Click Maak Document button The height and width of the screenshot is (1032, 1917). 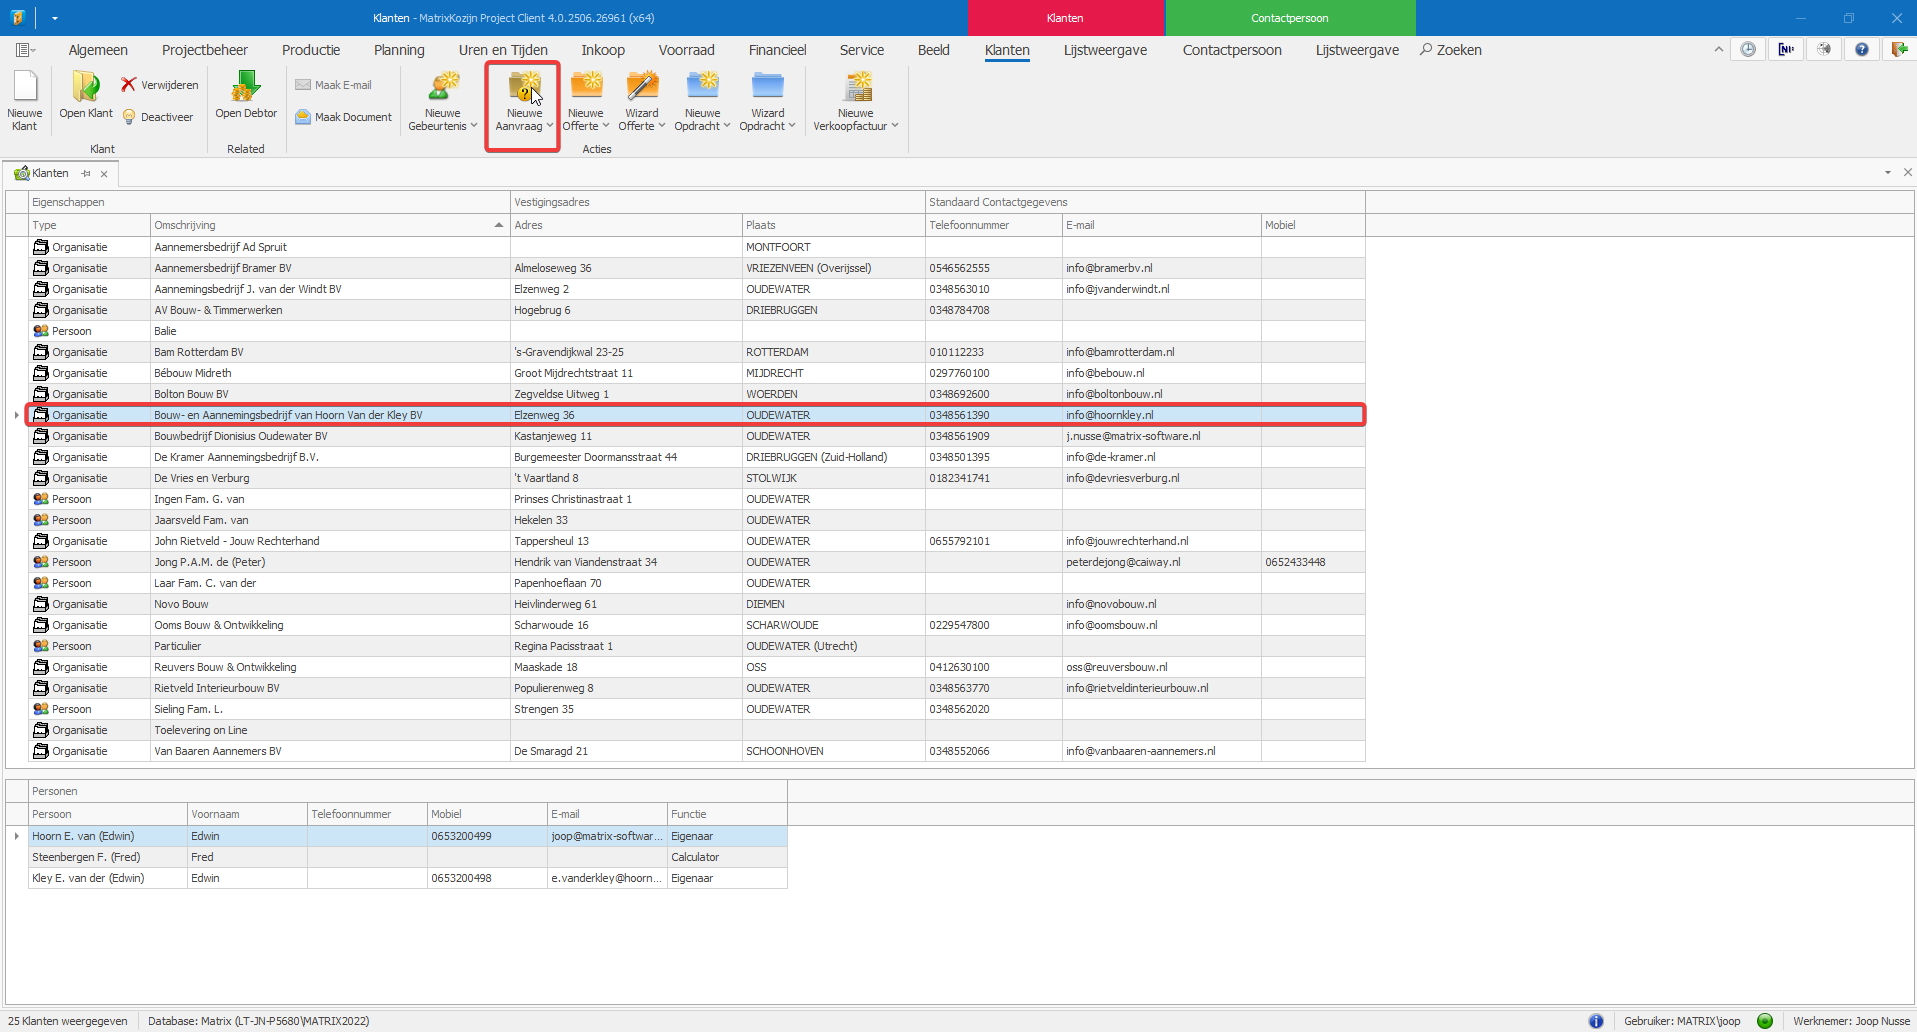click(343, 117)
